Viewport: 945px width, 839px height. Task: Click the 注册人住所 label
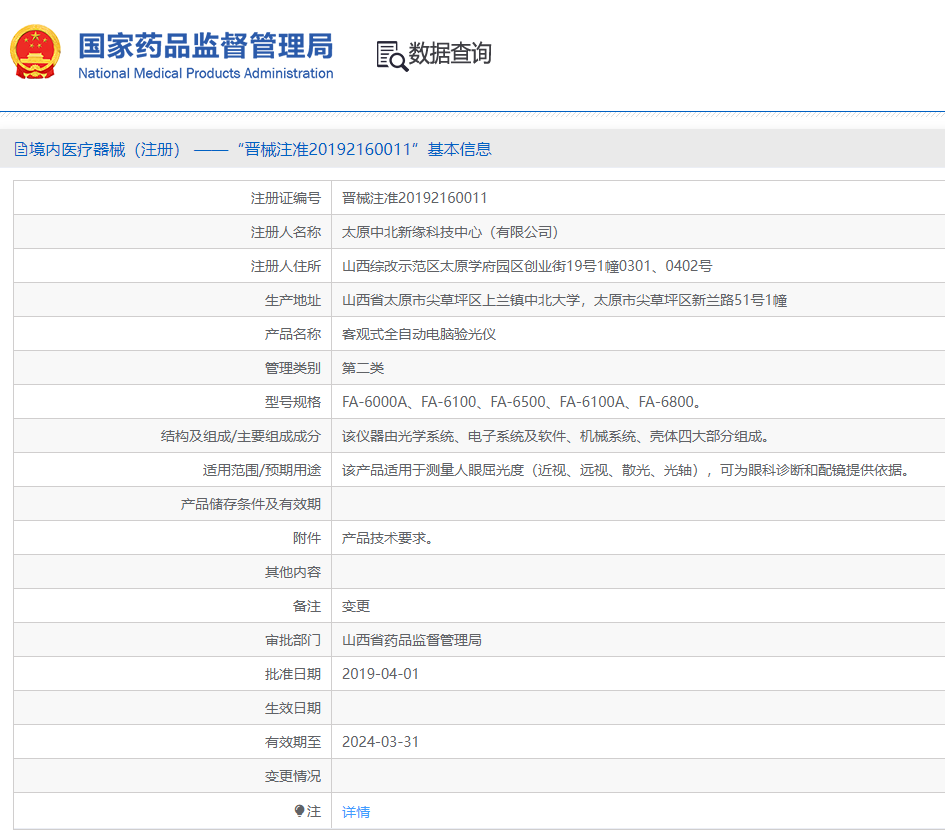286,266
